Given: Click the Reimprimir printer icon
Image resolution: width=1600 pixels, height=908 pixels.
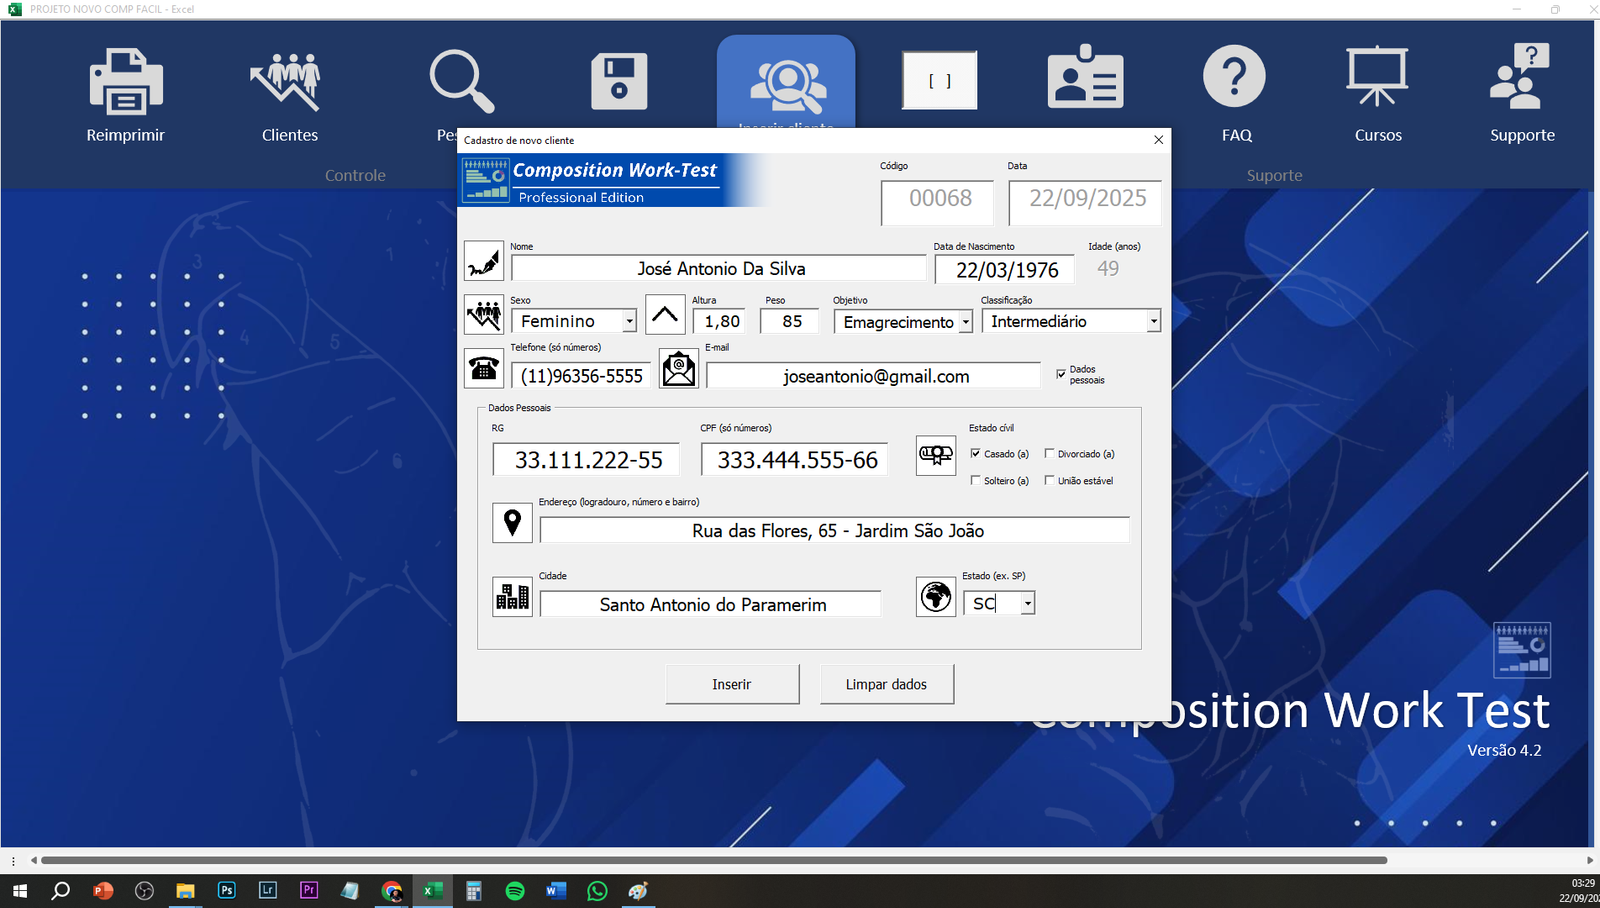Looking at the screenshot, I should pos(125,82).
